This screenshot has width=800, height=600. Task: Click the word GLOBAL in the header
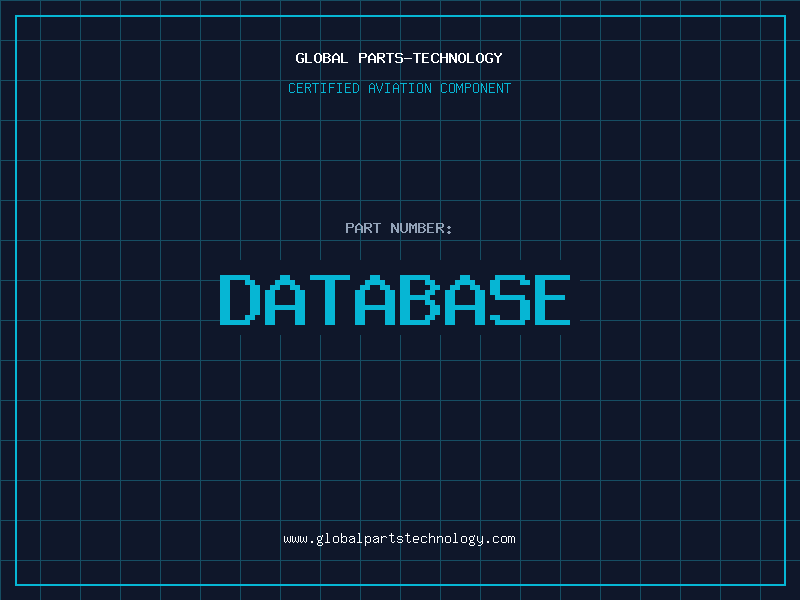(322, 58)
